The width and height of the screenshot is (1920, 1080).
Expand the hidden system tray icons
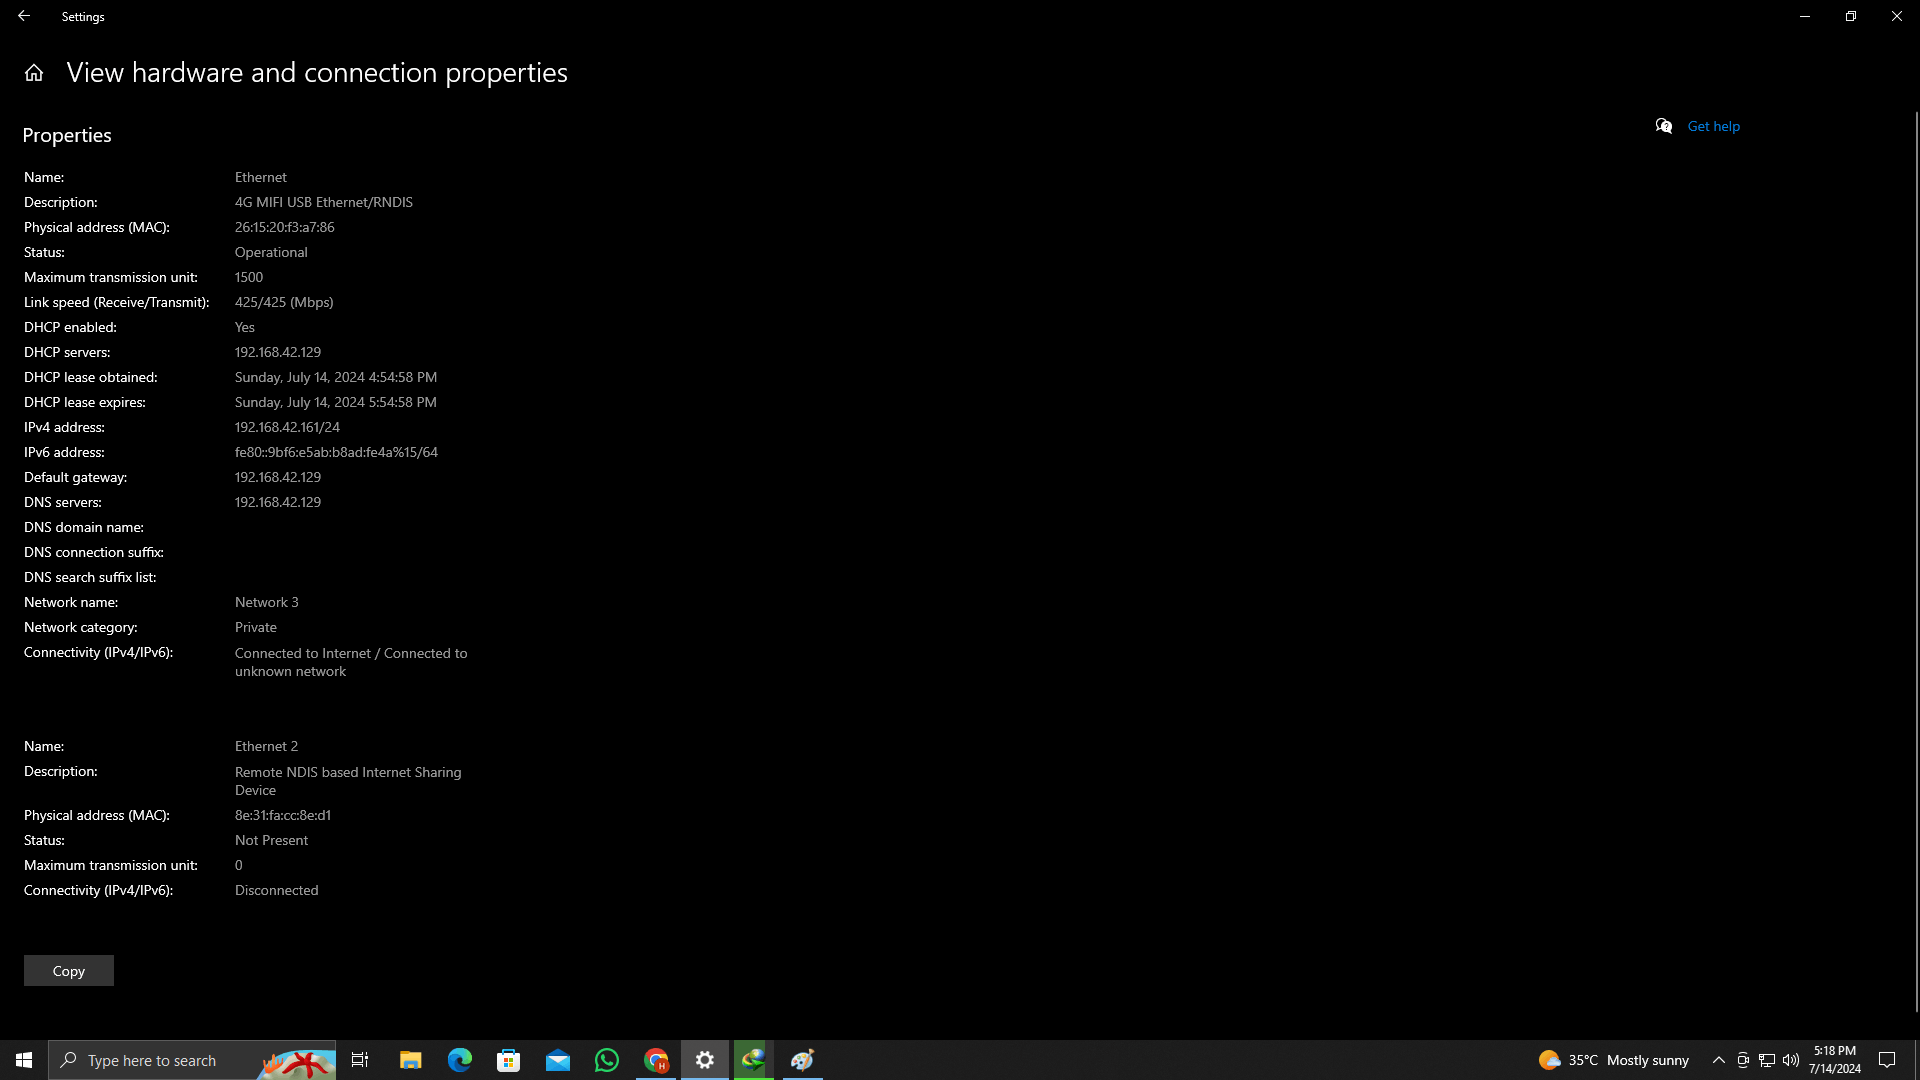click(x=1718, y=1060)
